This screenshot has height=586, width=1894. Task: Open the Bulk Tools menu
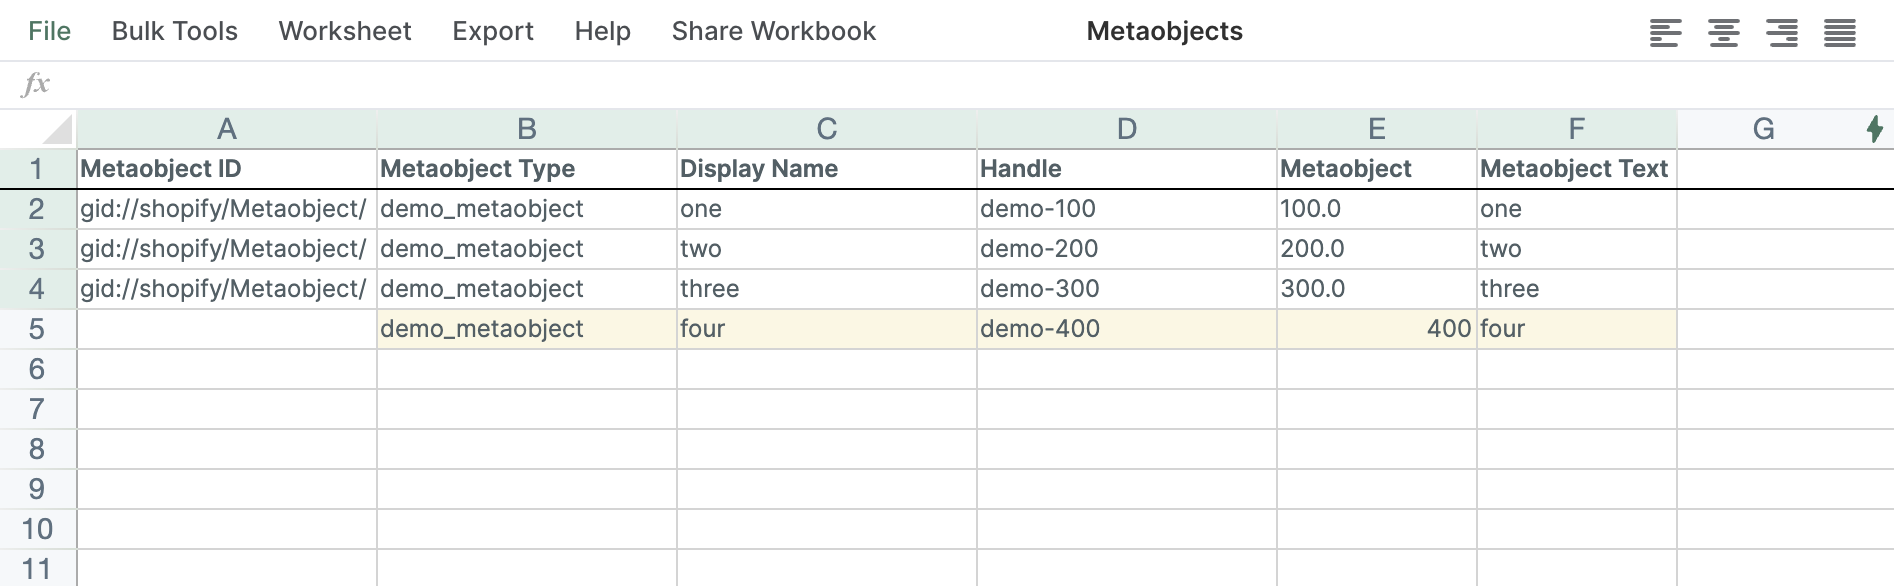click(173, 31)
